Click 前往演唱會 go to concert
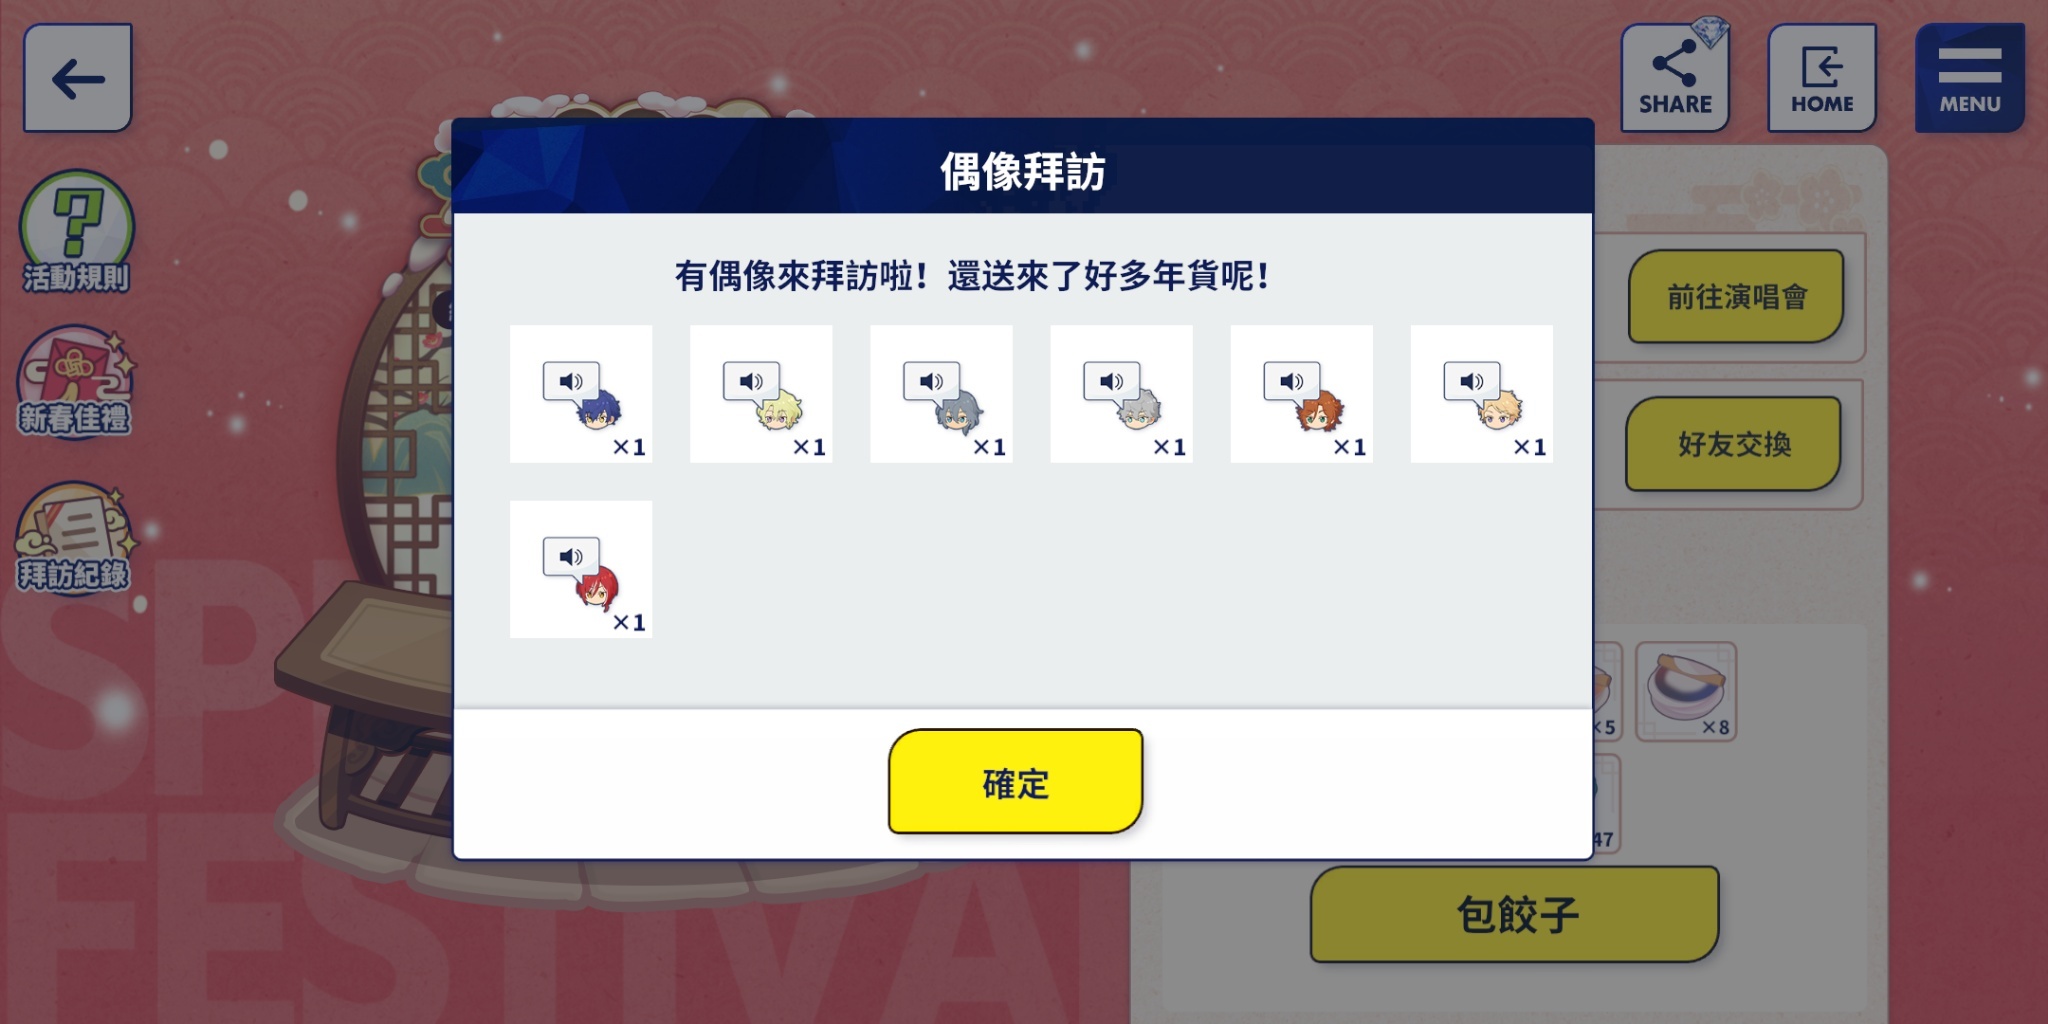Viewport: 2048px width, 1024px height. (1736, 297)
